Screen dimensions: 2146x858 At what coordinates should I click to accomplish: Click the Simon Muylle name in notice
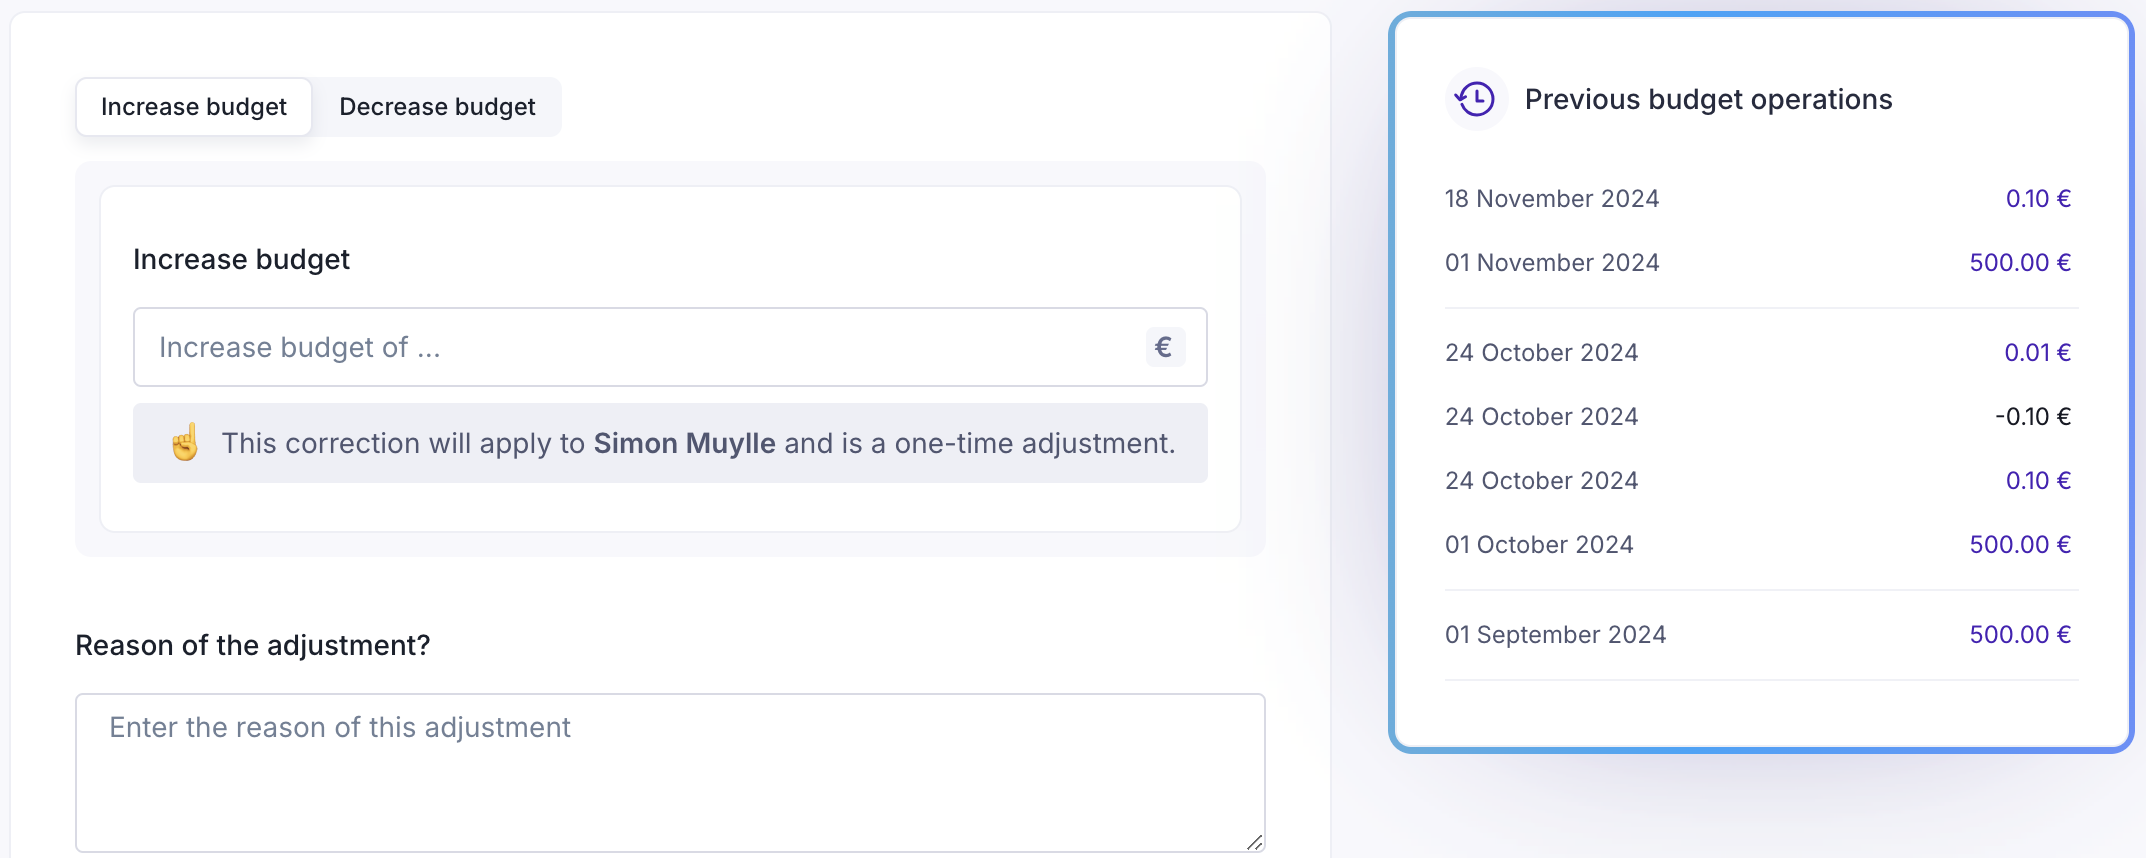tap(684, 443)
